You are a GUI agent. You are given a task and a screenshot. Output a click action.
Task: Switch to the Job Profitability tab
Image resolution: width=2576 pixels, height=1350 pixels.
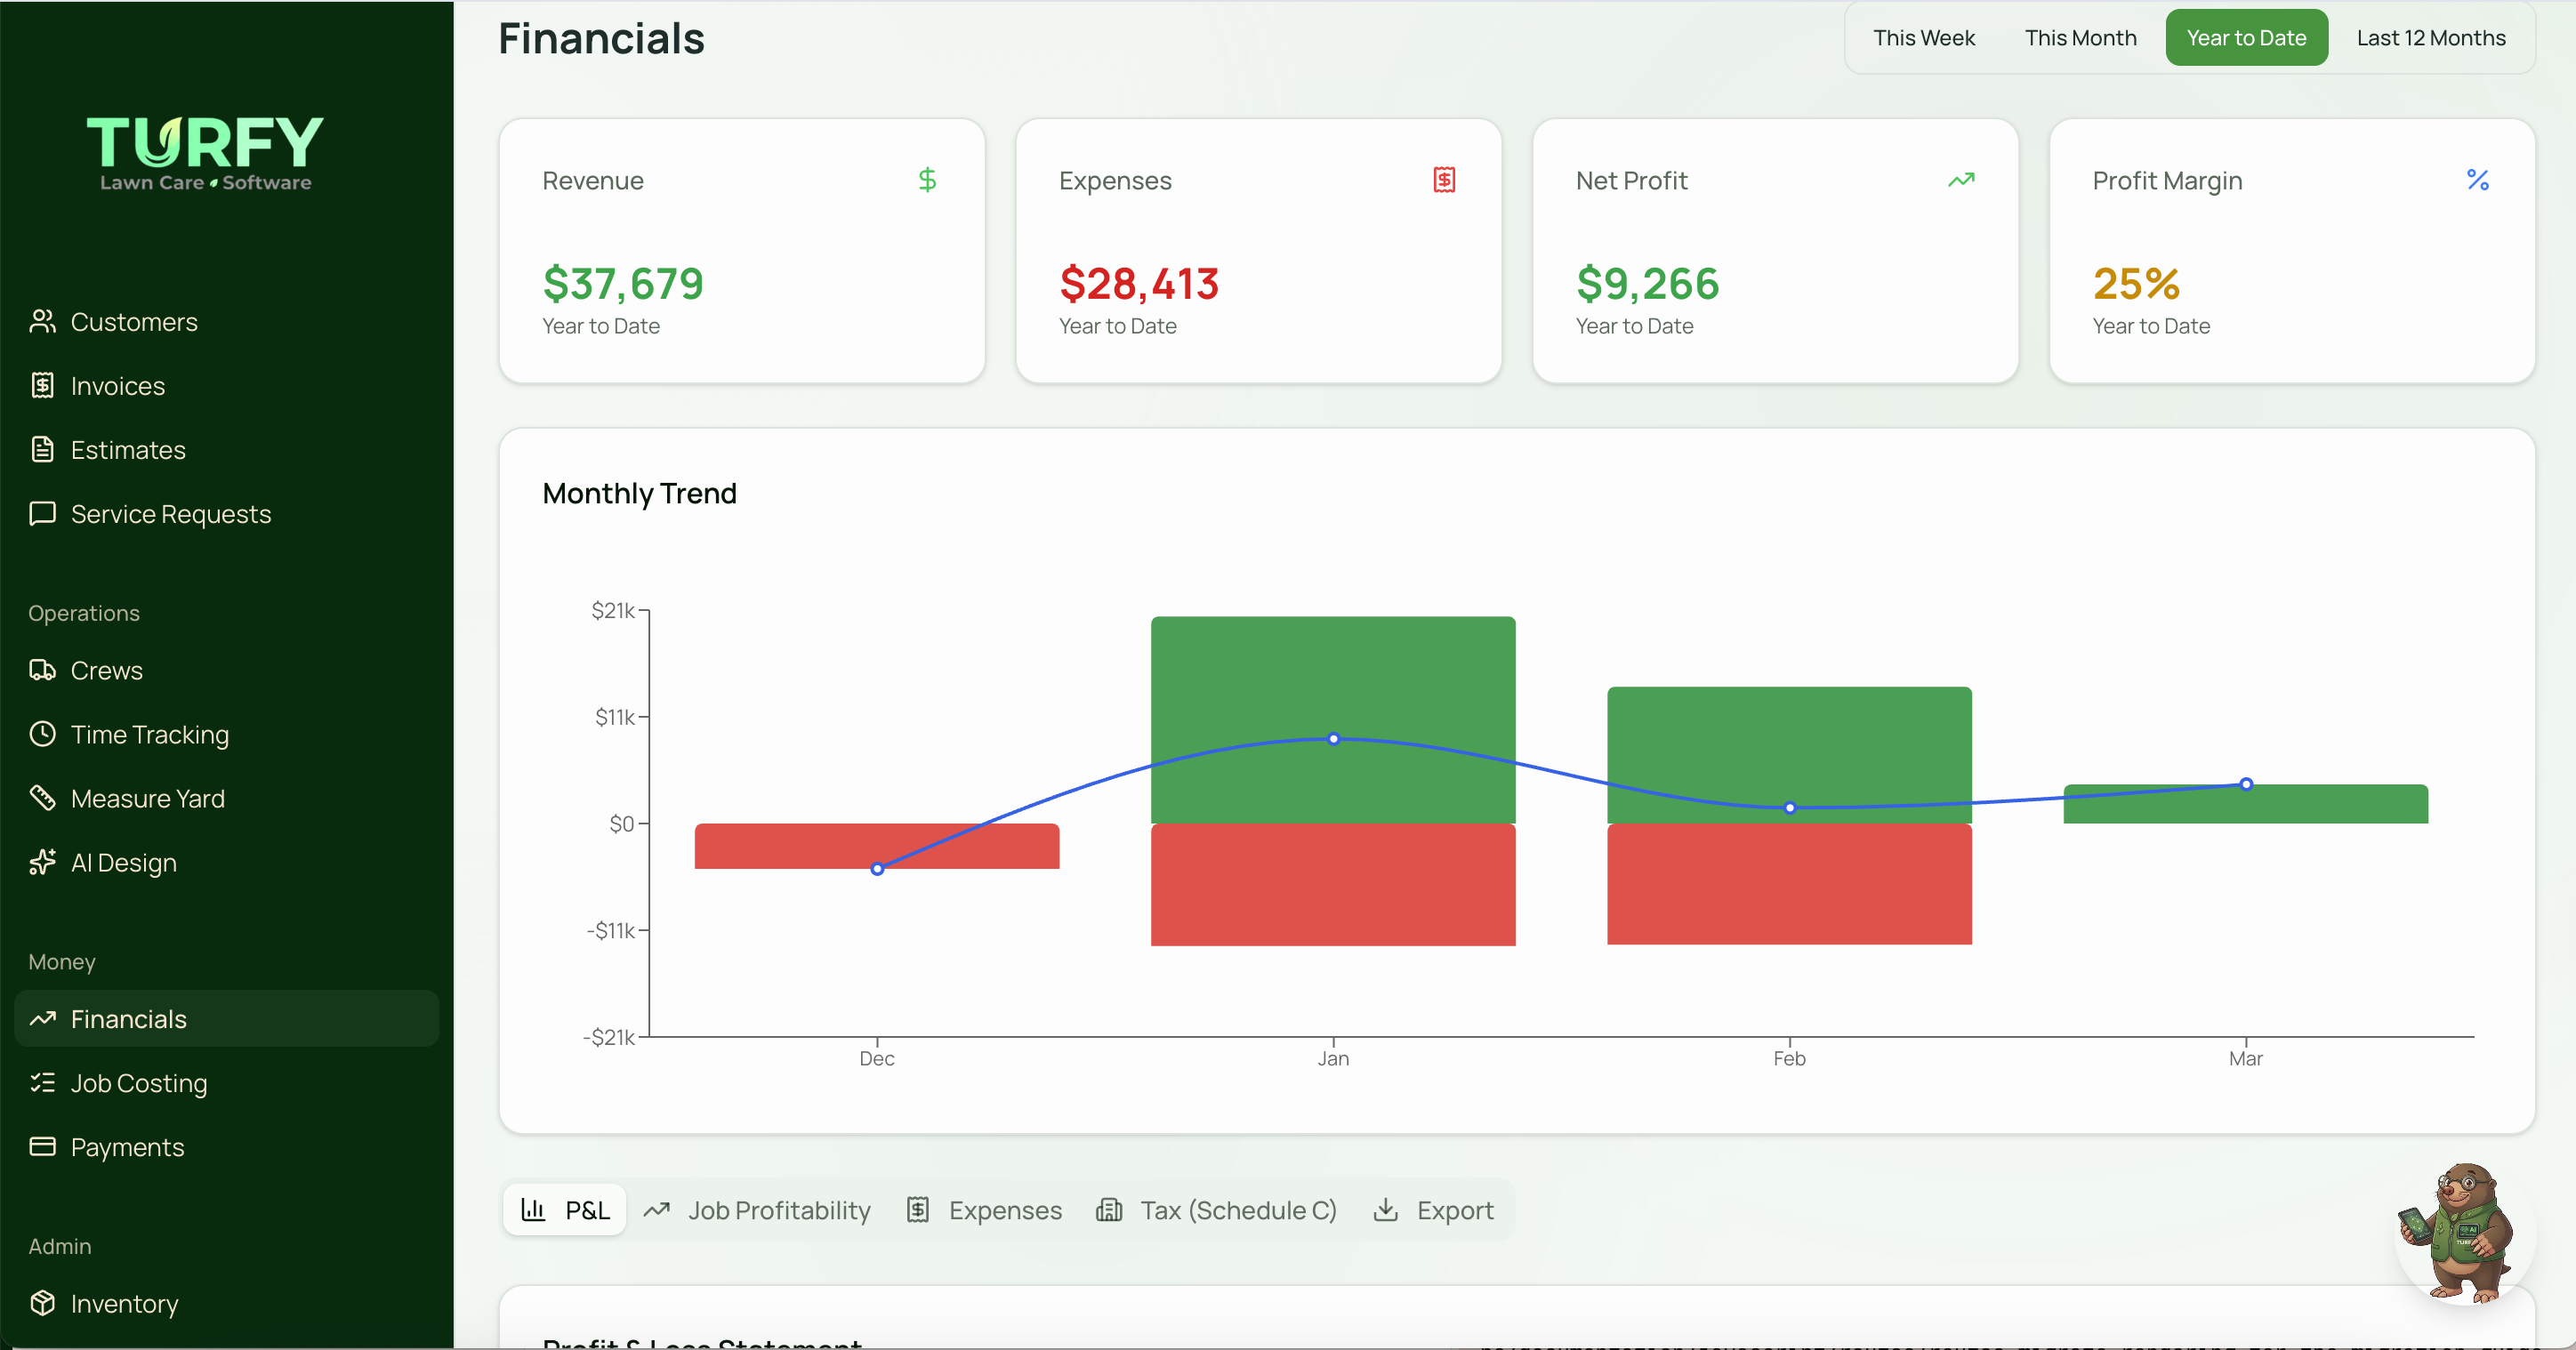click(x=757, y=1210)
